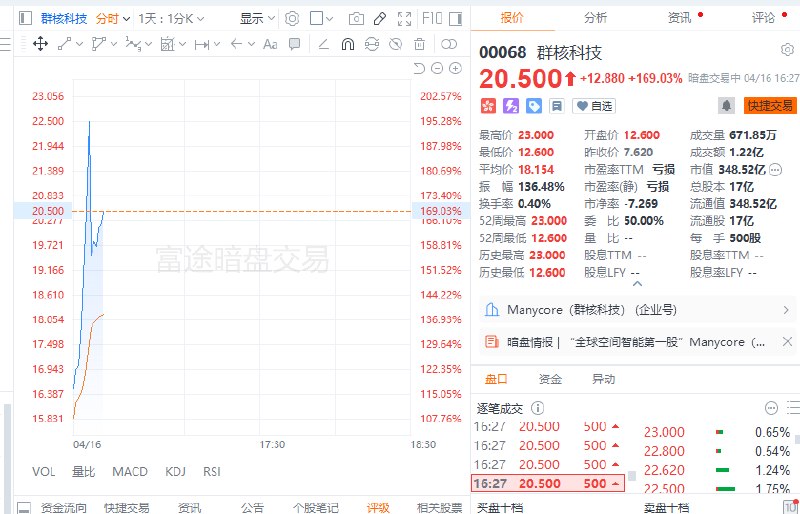Add the MACD indicator

[x=130, y=472]
